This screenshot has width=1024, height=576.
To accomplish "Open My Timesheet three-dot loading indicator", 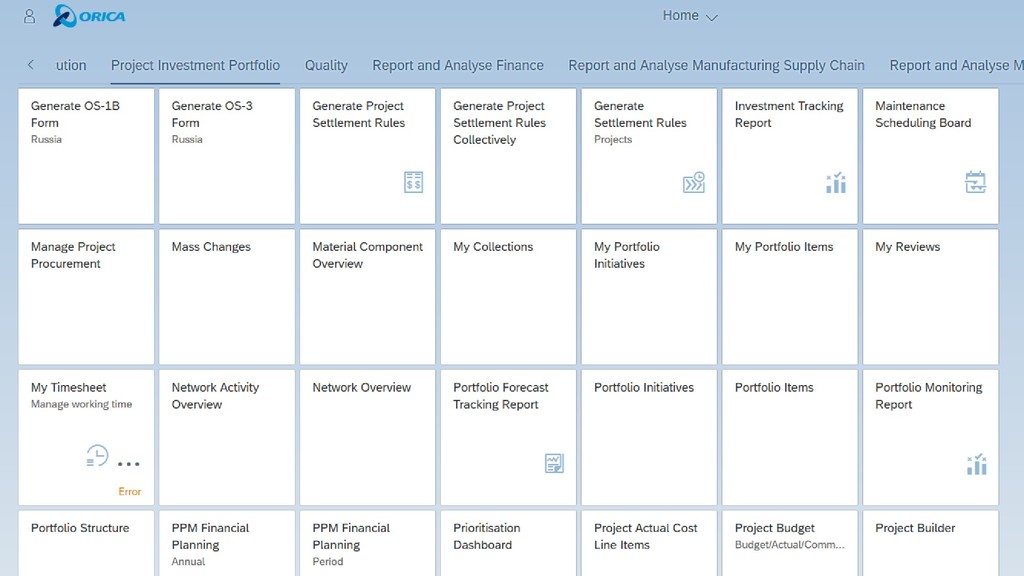I will (x=129, y=464).
